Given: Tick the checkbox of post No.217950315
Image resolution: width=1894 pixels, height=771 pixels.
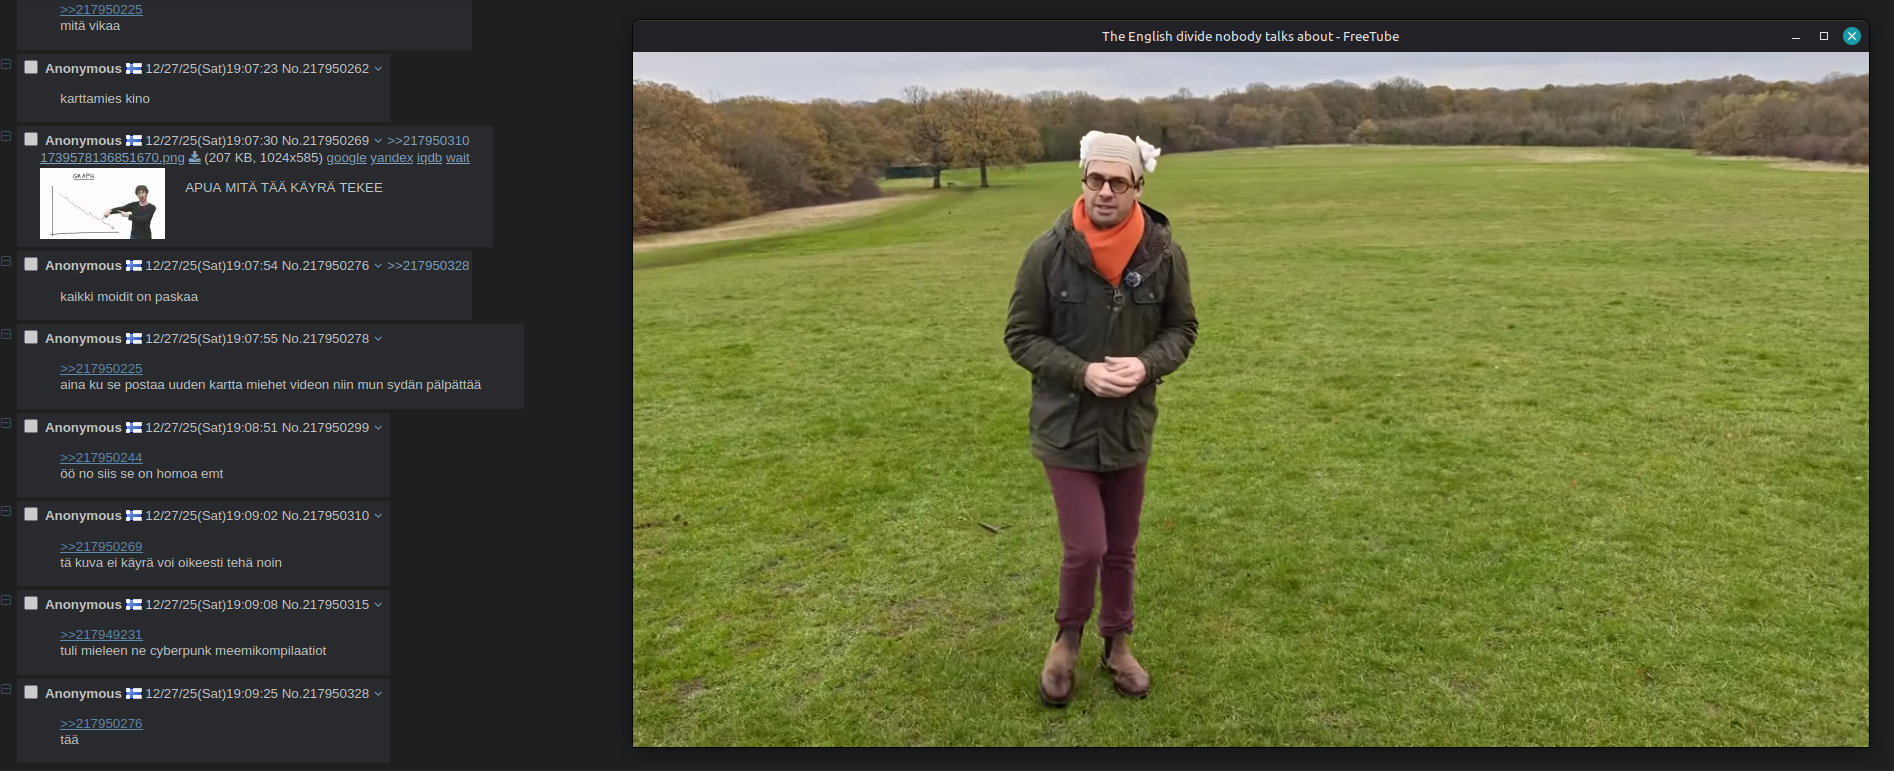Looking at the screenshot, I should [31, 603].
